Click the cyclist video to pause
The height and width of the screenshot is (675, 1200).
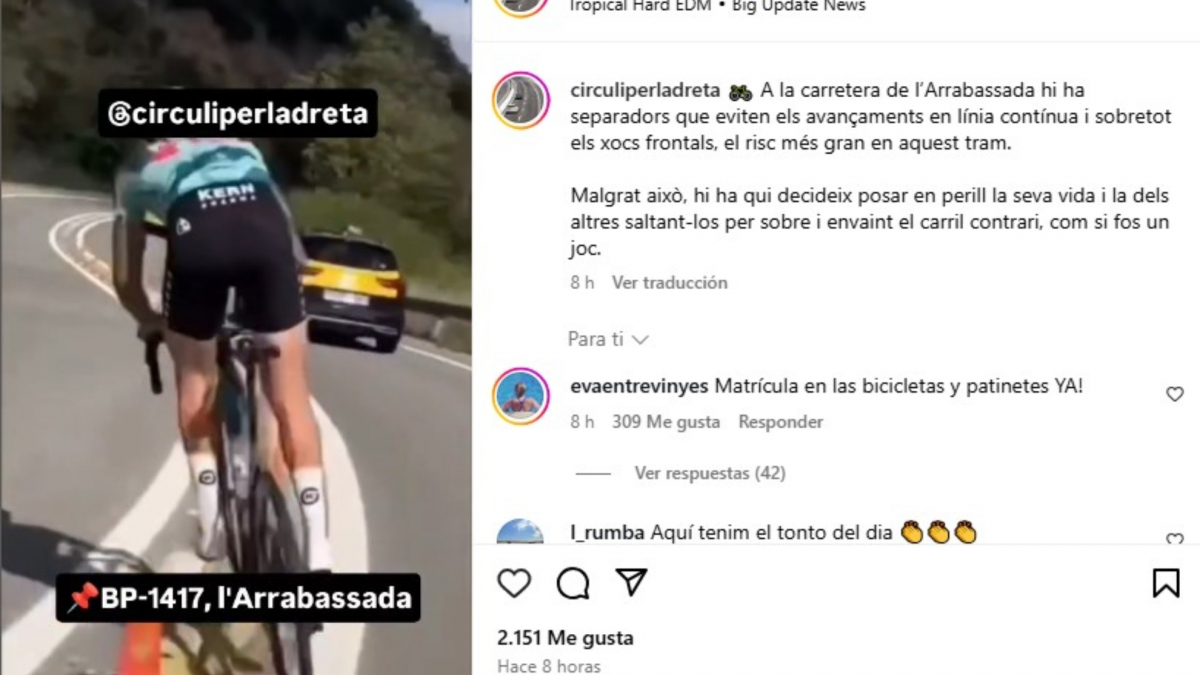pos(236,337)
